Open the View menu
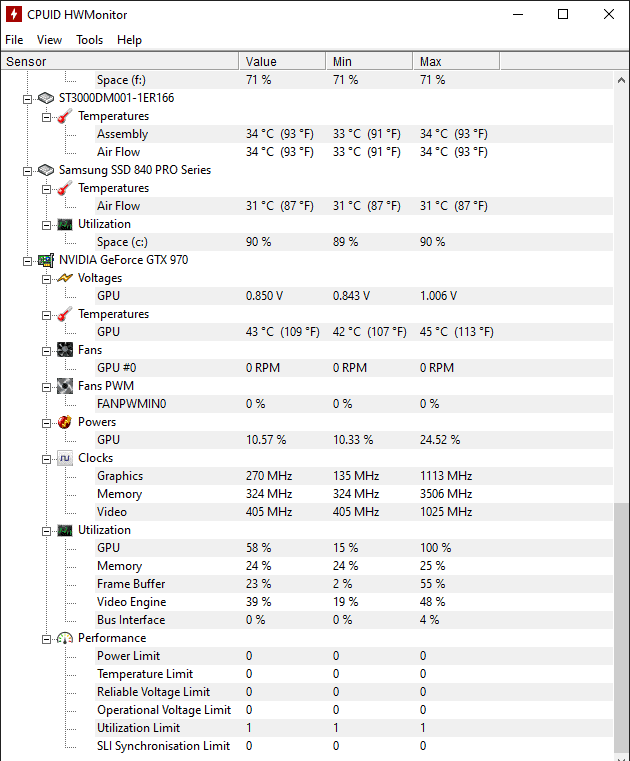Screen dimensions: 630x761 (49, 40)
